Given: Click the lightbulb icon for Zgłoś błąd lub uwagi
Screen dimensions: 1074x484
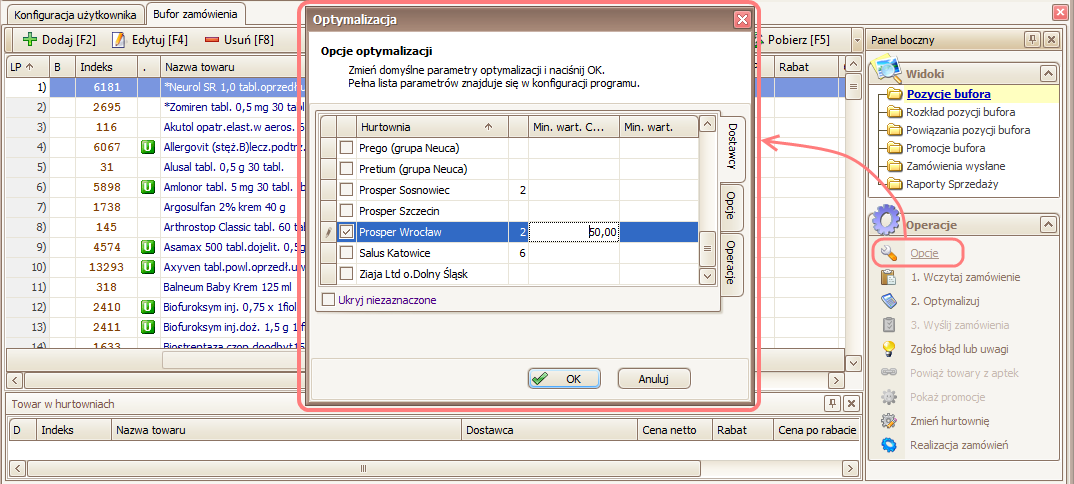Looking at the screenshot, I should (888, 349).
